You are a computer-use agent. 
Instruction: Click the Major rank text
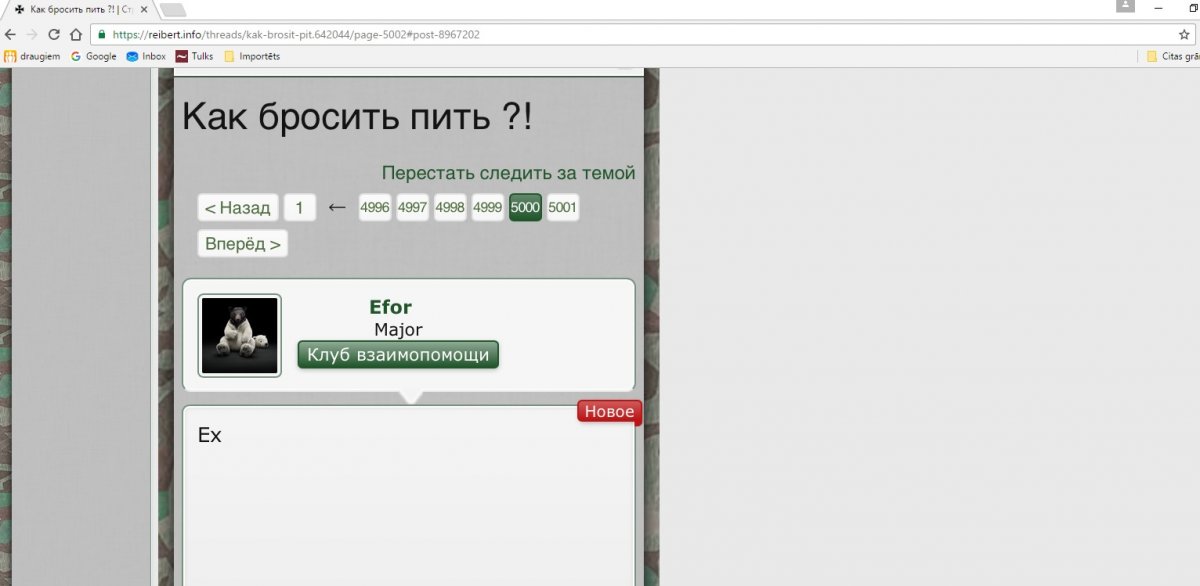click(398, 330)
